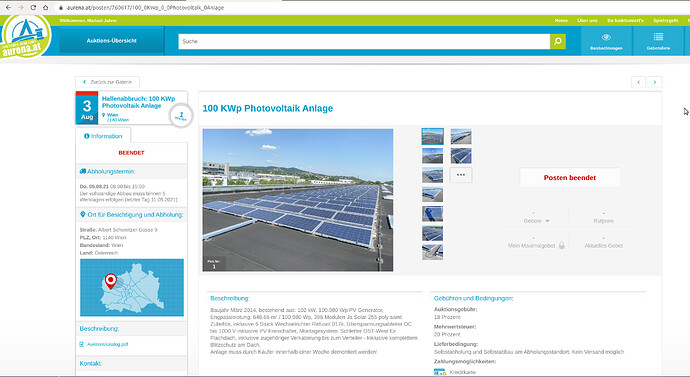Click the Mein Maximalgebot lock field
The width and height of the screenshot is (690, 377).
[536, 246]
